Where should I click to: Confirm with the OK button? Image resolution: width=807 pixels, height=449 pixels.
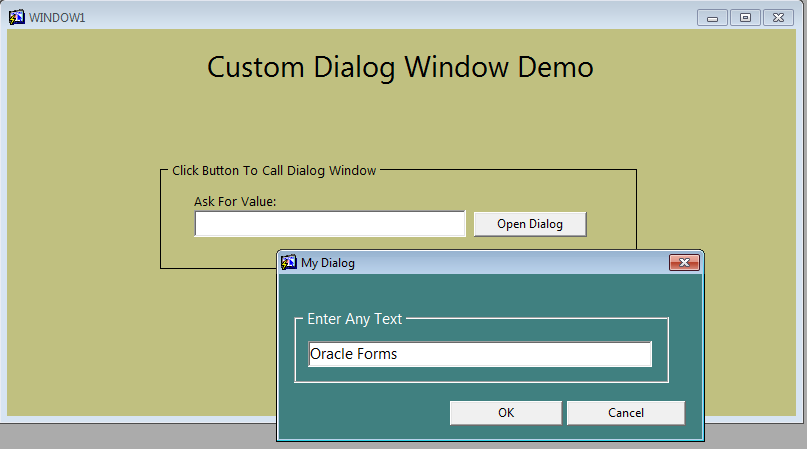click(506, 413)
